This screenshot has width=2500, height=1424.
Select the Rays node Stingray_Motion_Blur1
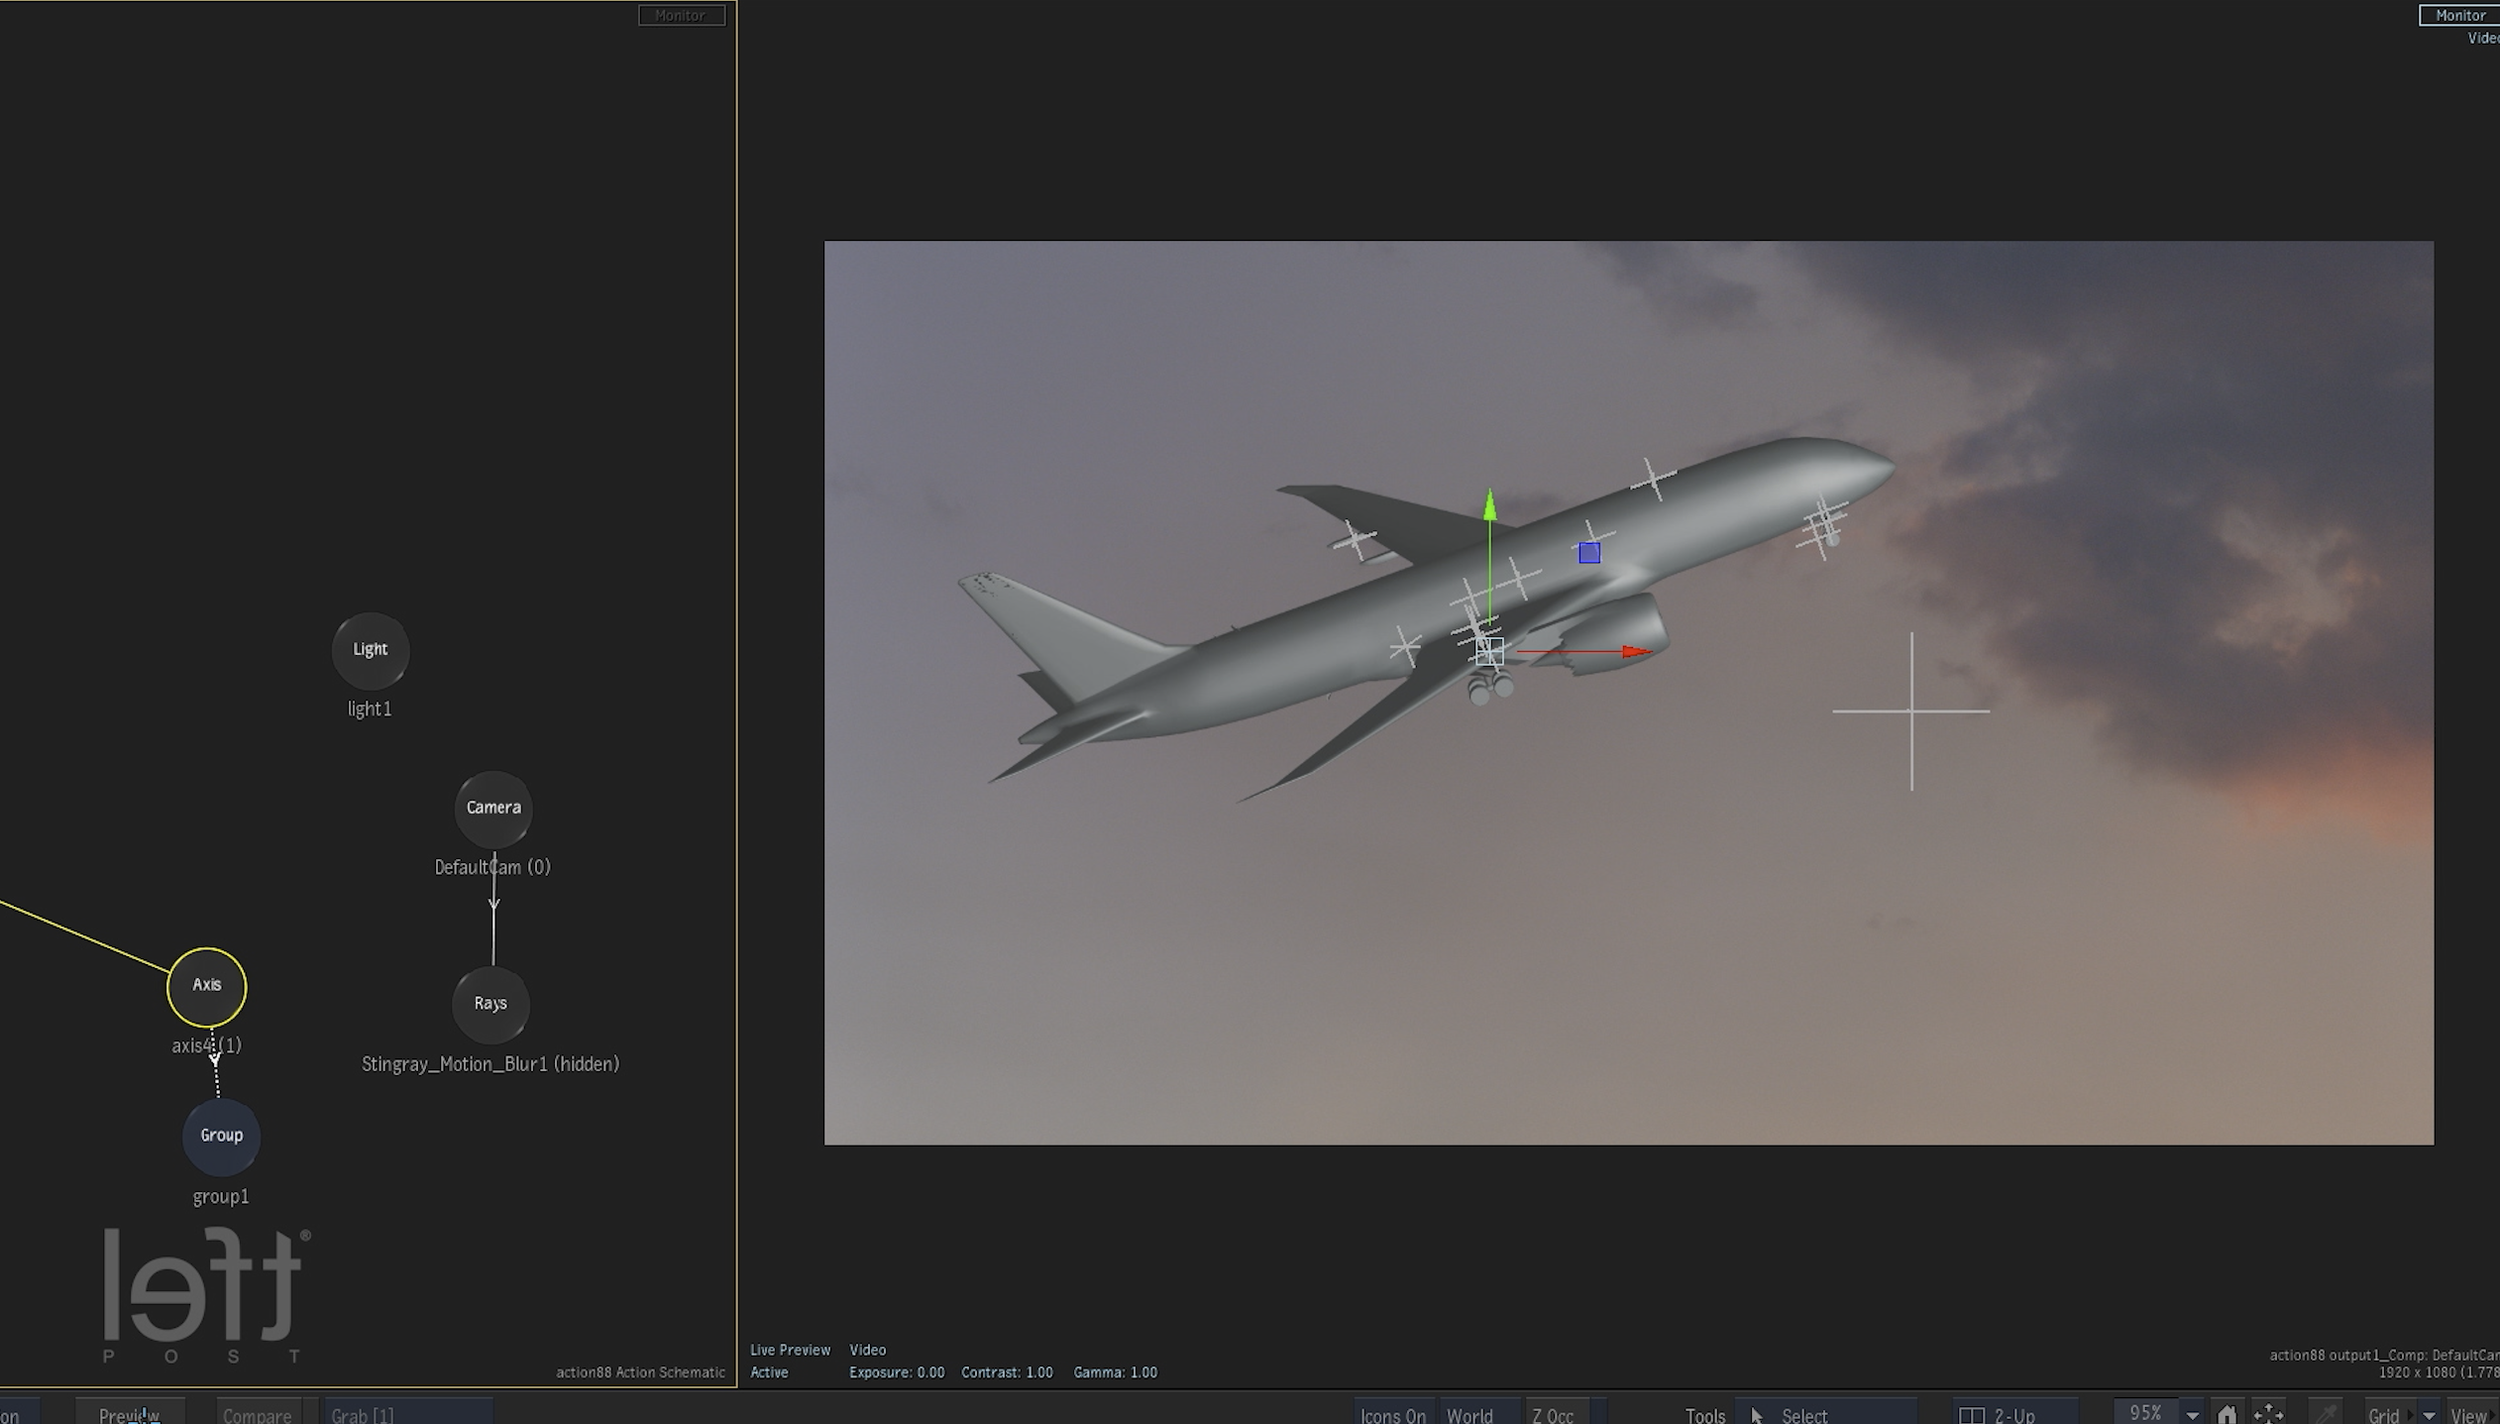pyautogui.click(x=490, y=1003)
